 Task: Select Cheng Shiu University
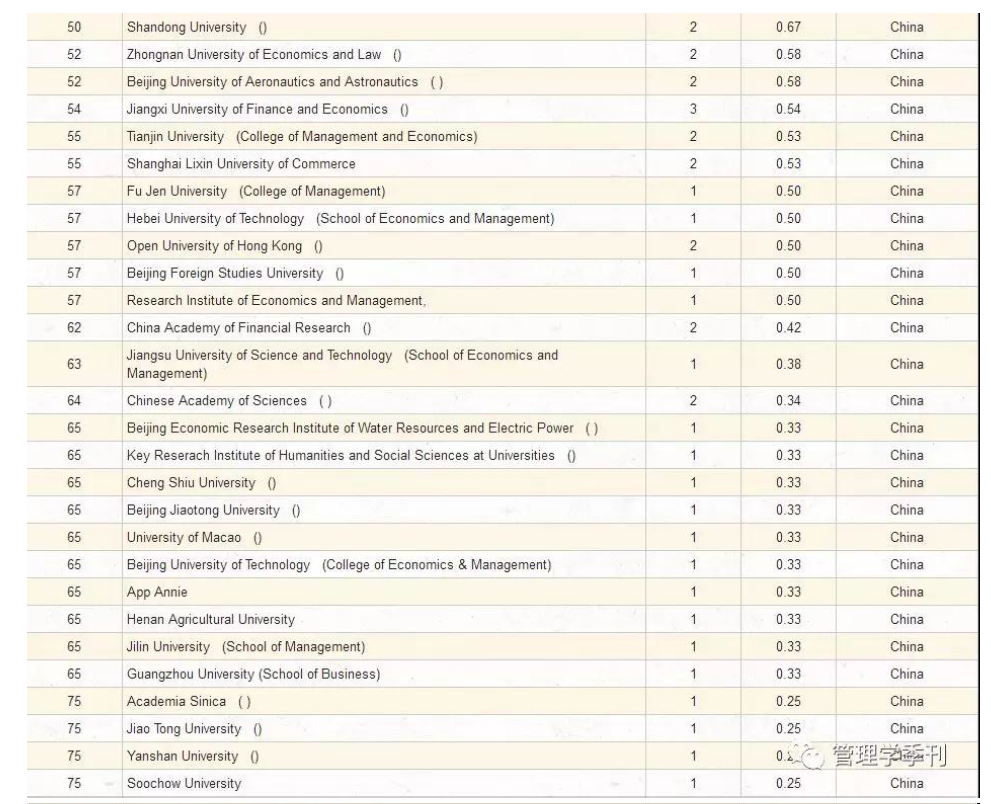[x=201, y=483]
